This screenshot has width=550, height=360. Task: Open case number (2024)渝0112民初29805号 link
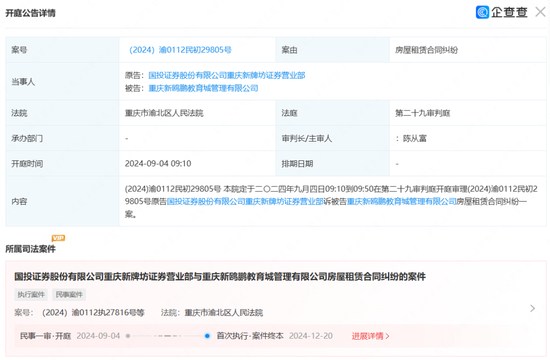point(180,50)
